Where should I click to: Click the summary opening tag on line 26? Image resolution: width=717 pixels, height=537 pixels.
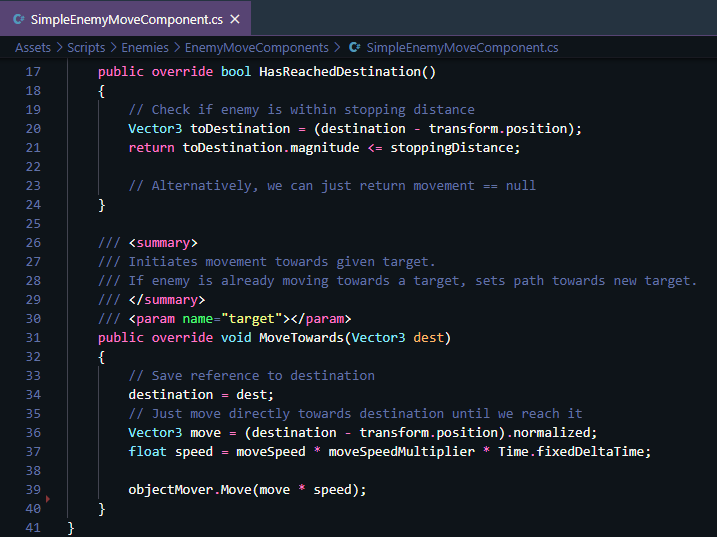tap(163, 243)
